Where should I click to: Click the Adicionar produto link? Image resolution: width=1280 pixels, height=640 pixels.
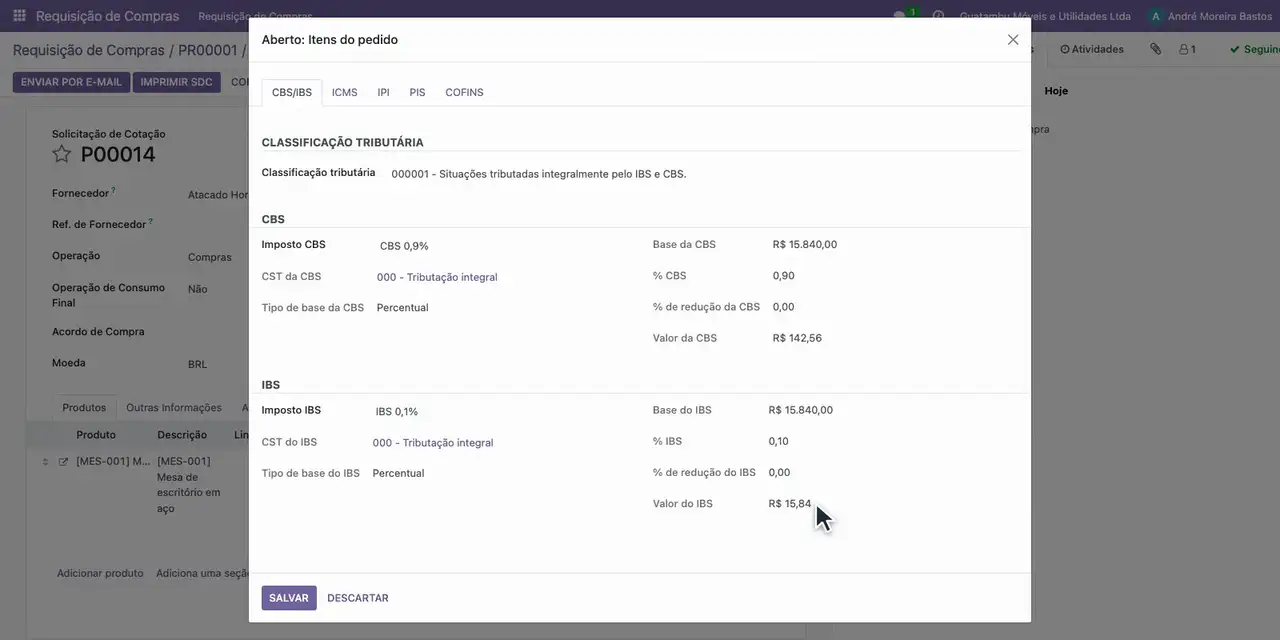(x=100, y=573)
